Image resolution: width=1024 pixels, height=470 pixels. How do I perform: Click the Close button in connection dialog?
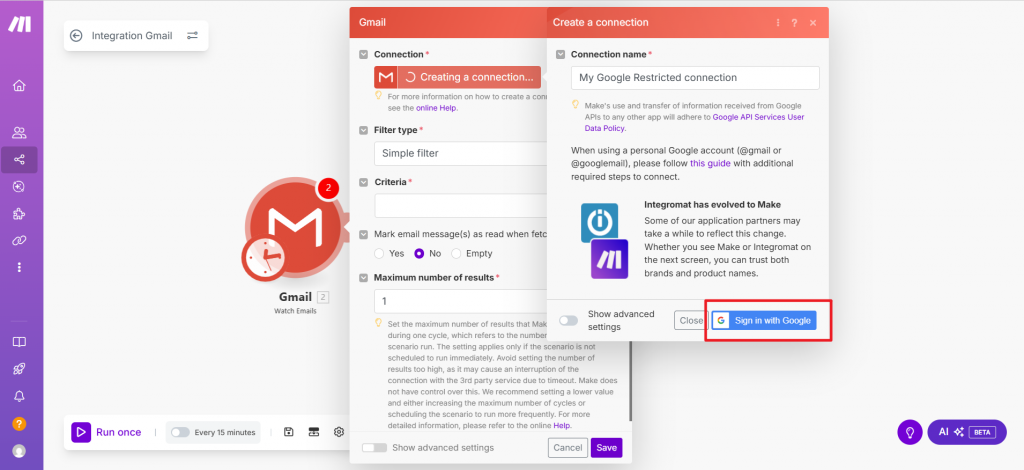[x=690, y=321]
